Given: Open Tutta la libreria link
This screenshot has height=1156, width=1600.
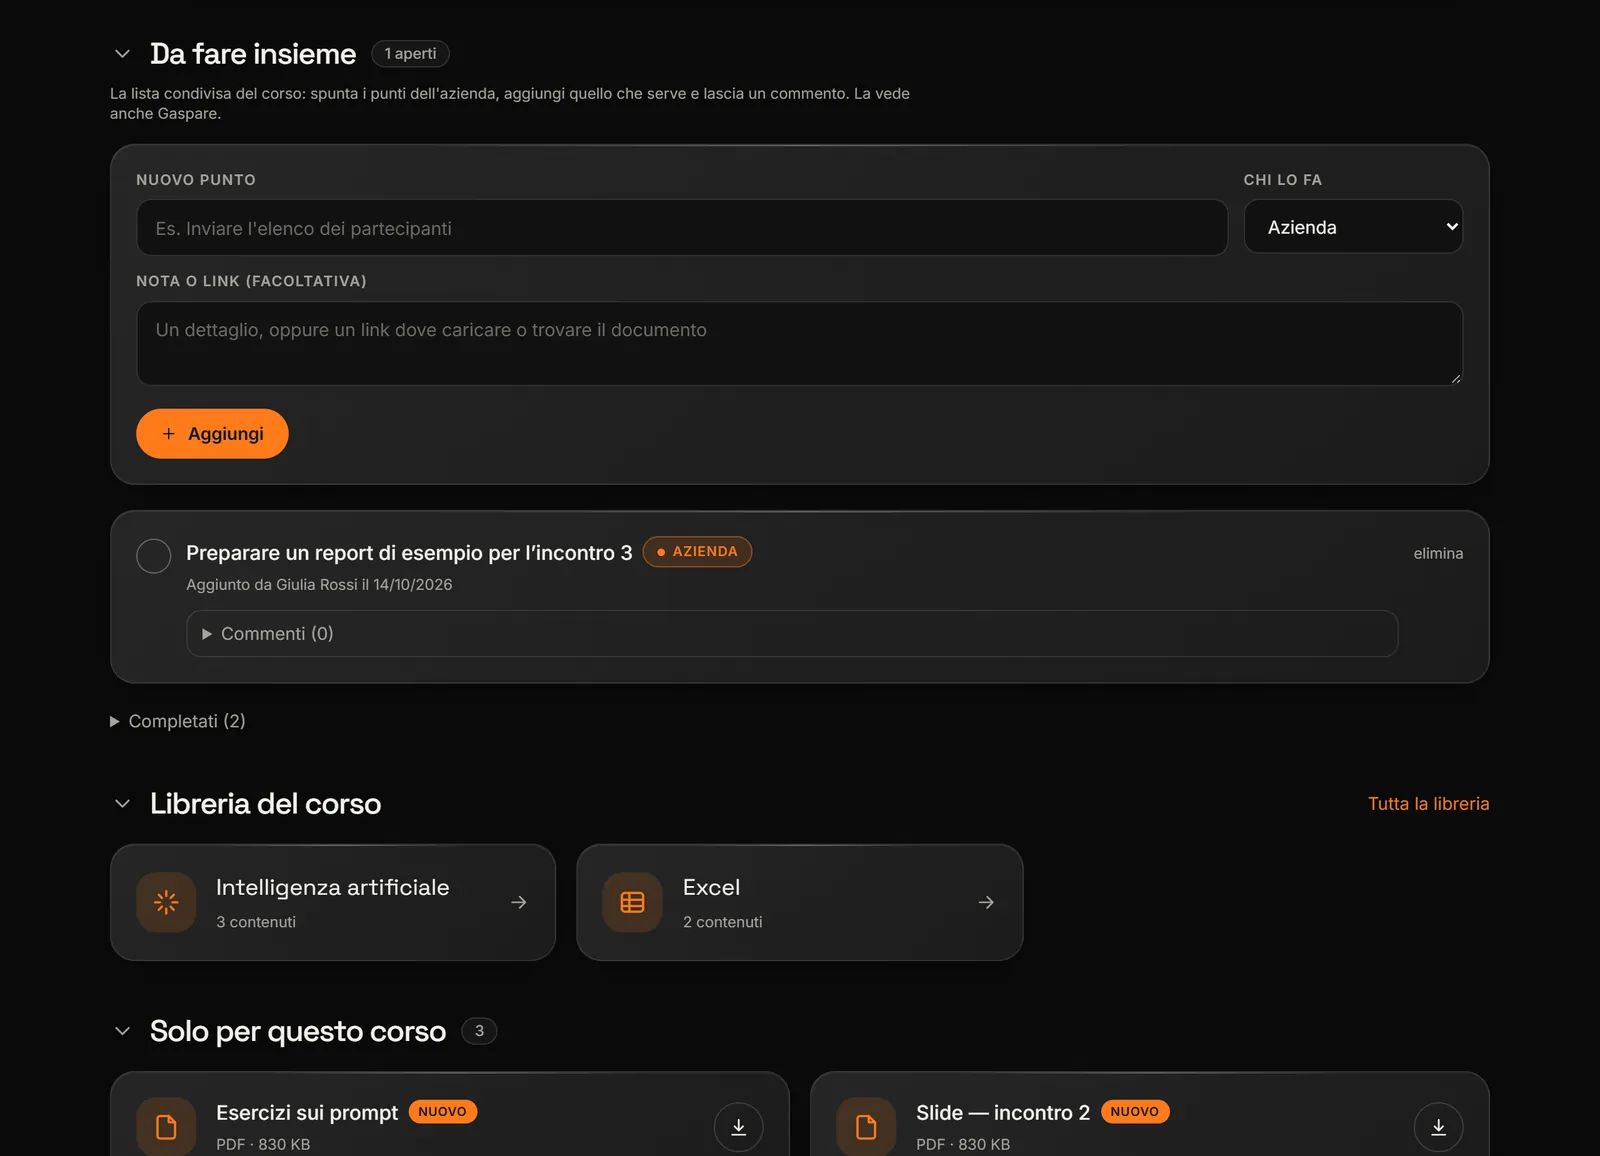Looking at the screenshot, I should pyautogui.click(x=1428, y=804).
